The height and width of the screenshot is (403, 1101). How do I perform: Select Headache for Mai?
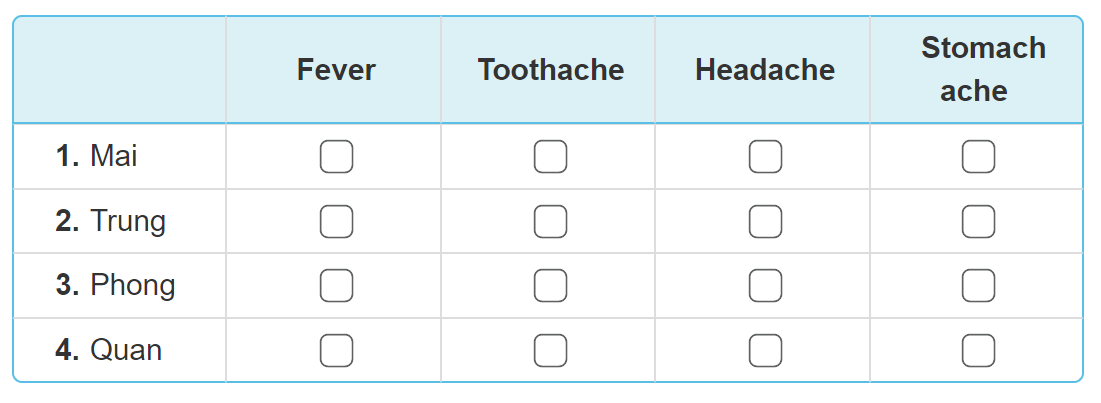pyautogui.click(x=765, y=157)
